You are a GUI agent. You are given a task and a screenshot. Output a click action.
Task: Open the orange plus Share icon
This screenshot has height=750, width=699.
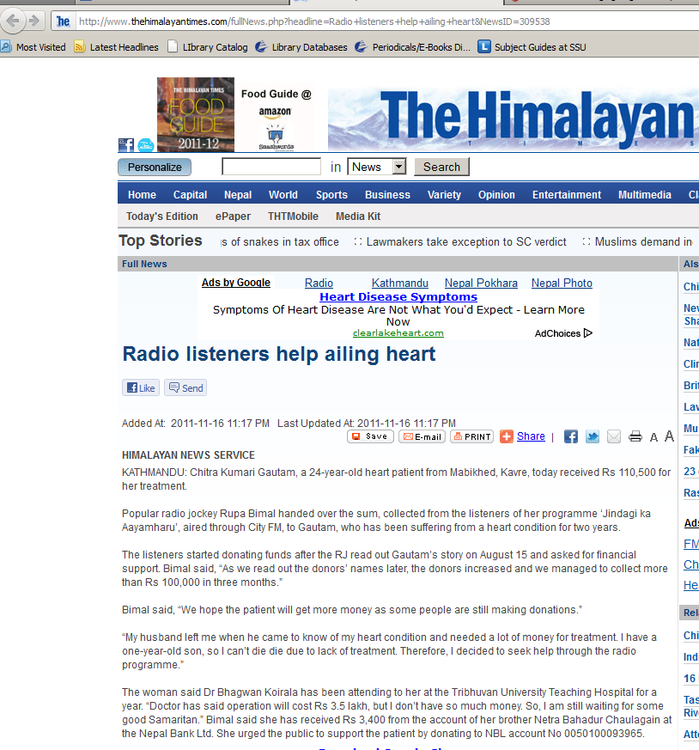[507, 436]
